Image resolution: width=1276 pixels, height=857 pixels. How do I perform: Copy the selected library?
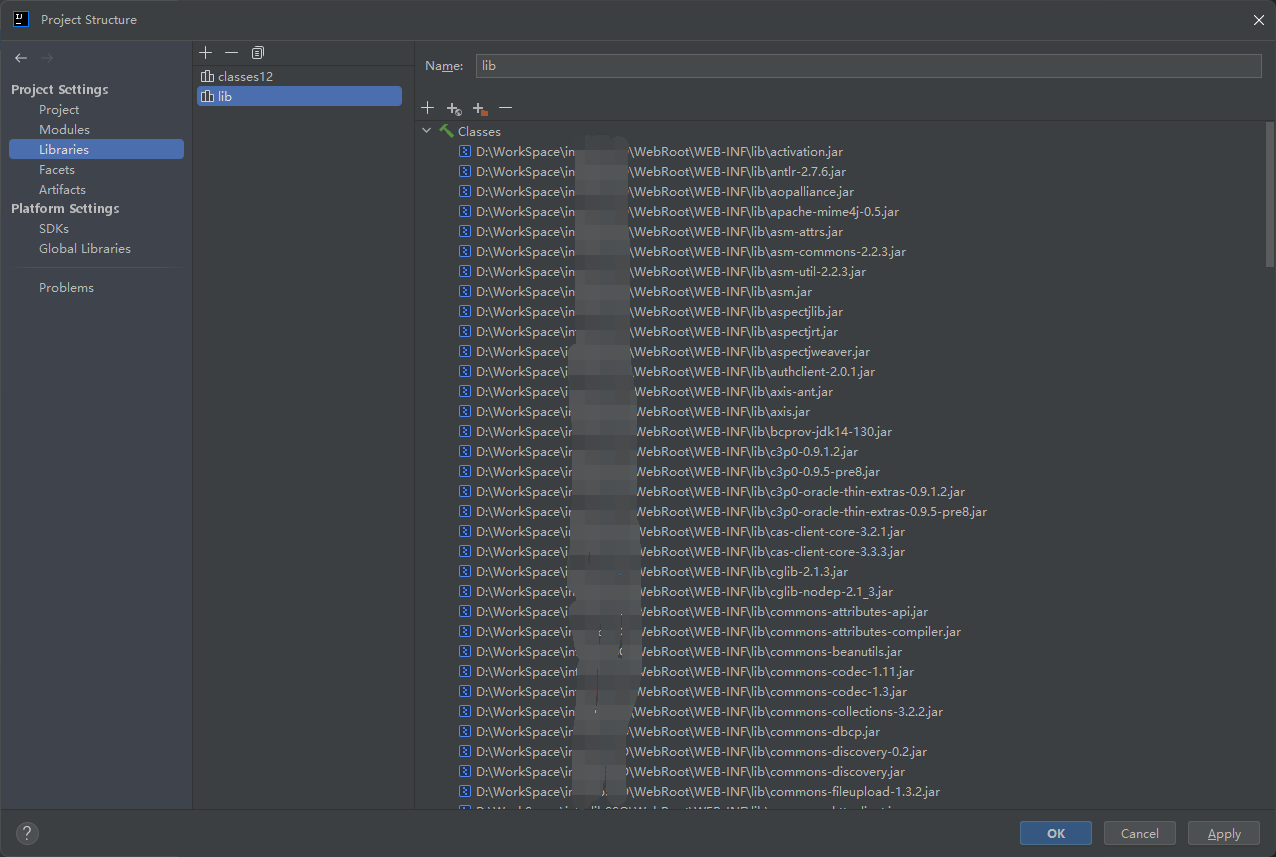pyautogui.click(x=258, y=52)
